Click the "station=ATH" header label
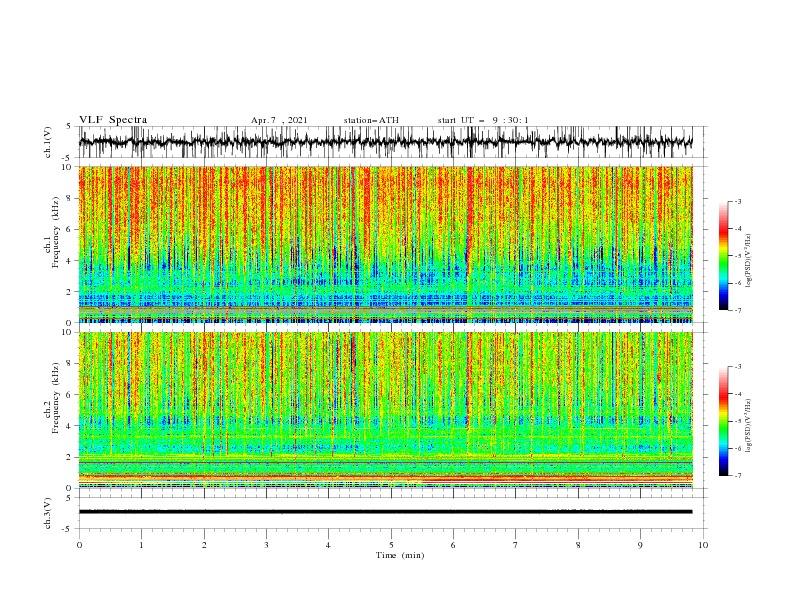 tap(371, 120)
